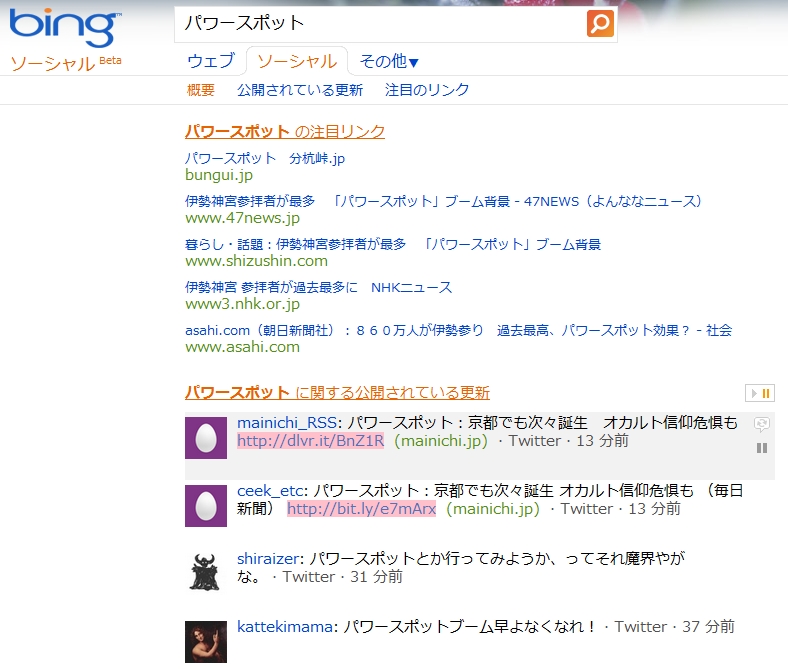
Task: Click the 13 分前 timestamp of the mainichi_RSS tweet
Action: [602, 441]
